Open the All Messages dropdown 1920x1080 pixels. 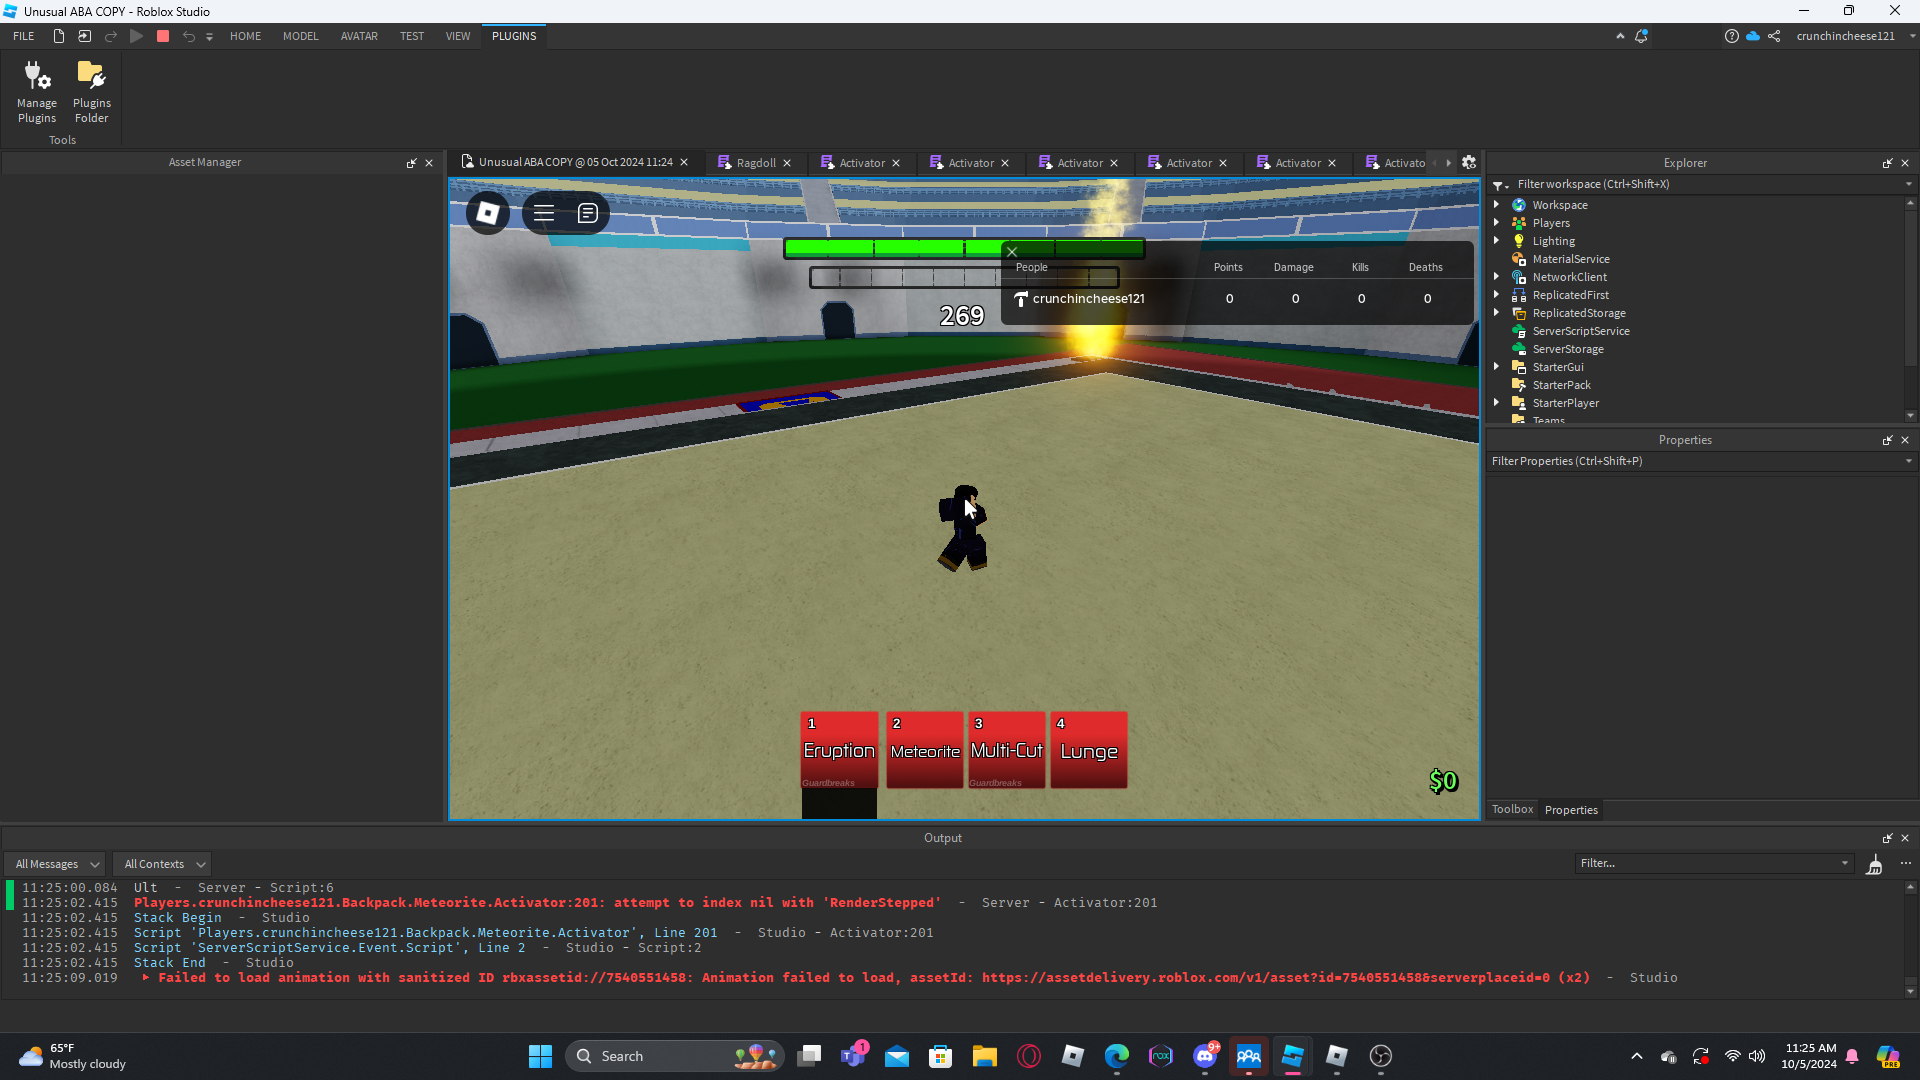57,864
